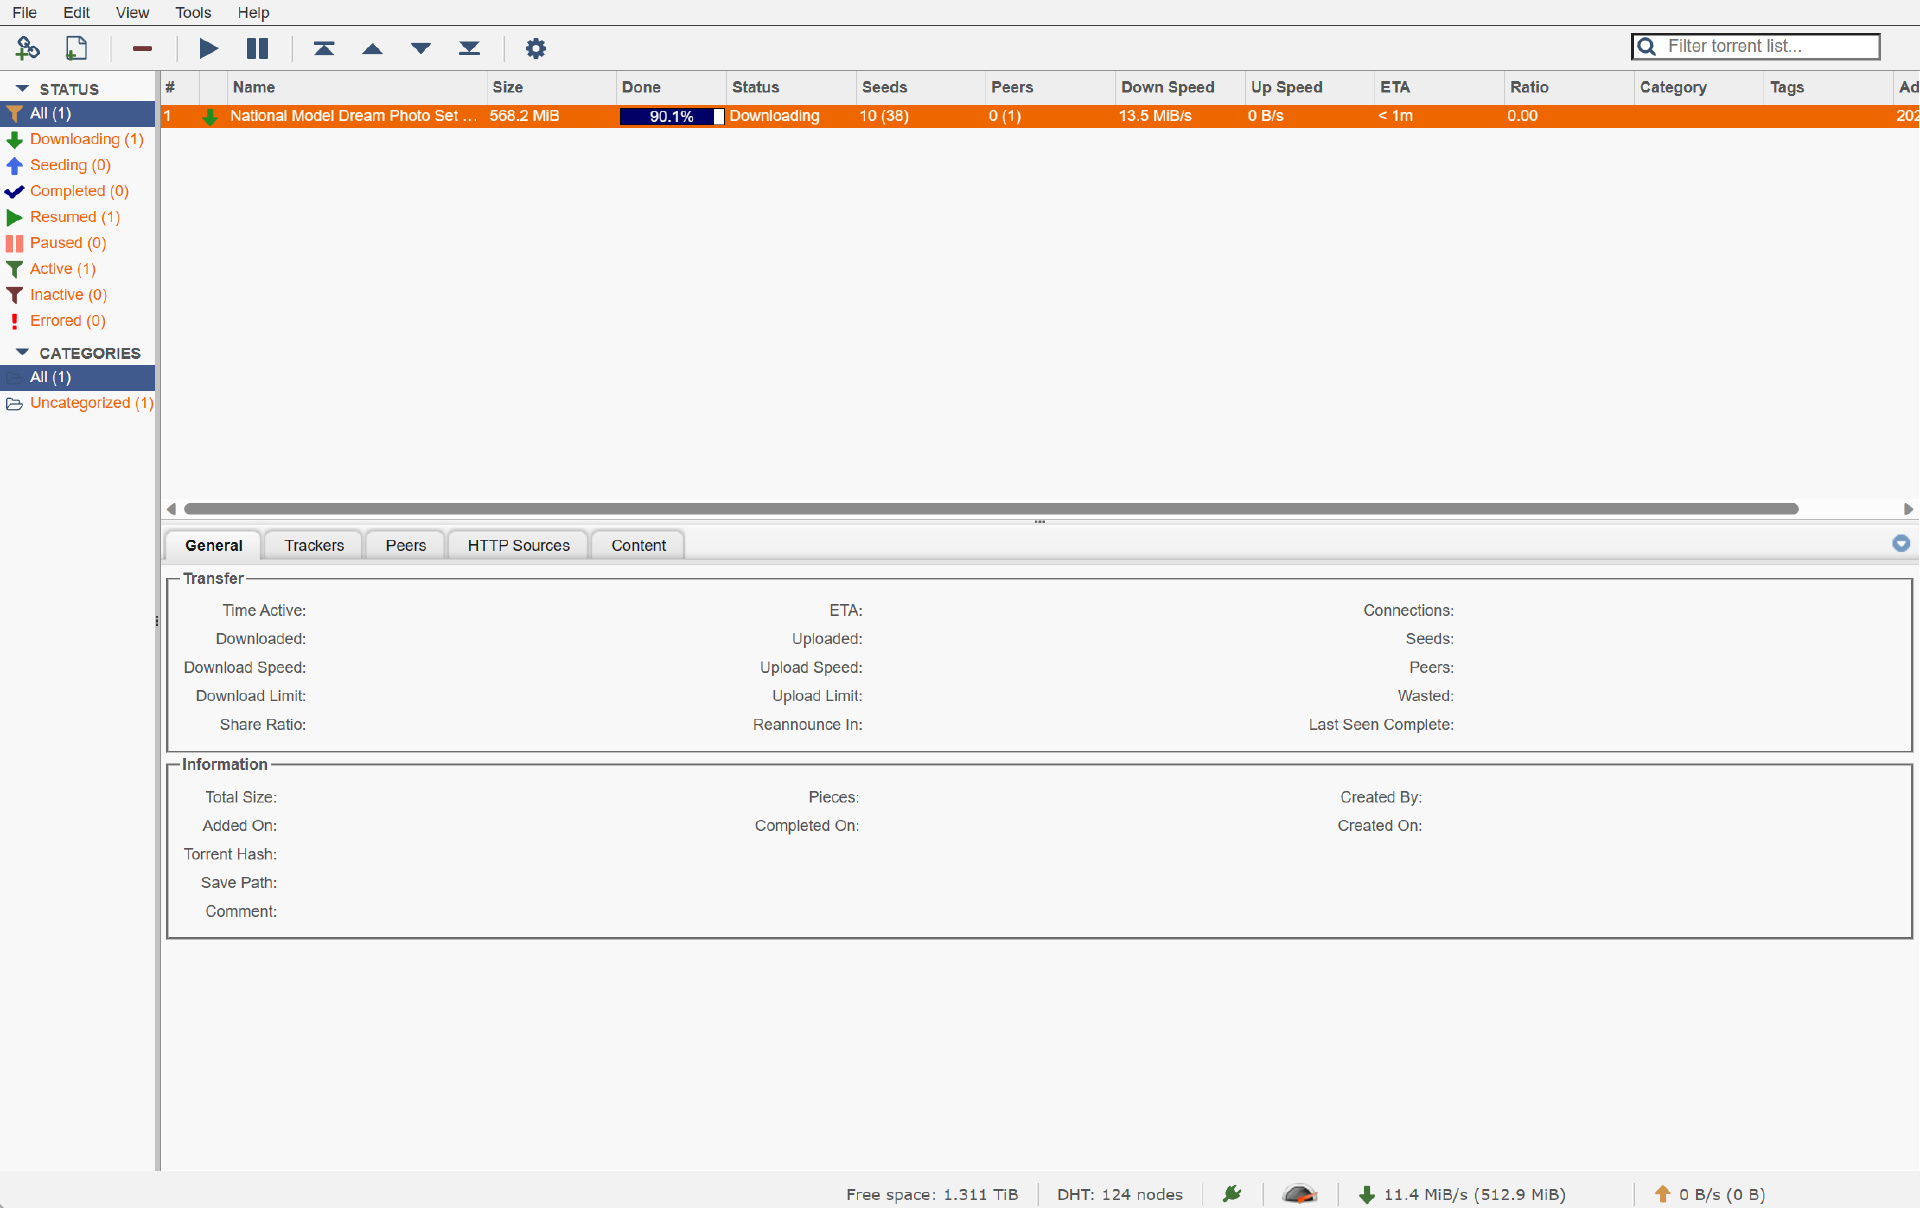Click the blue properties panel dropdown arrow

(x=1901, y=543)
